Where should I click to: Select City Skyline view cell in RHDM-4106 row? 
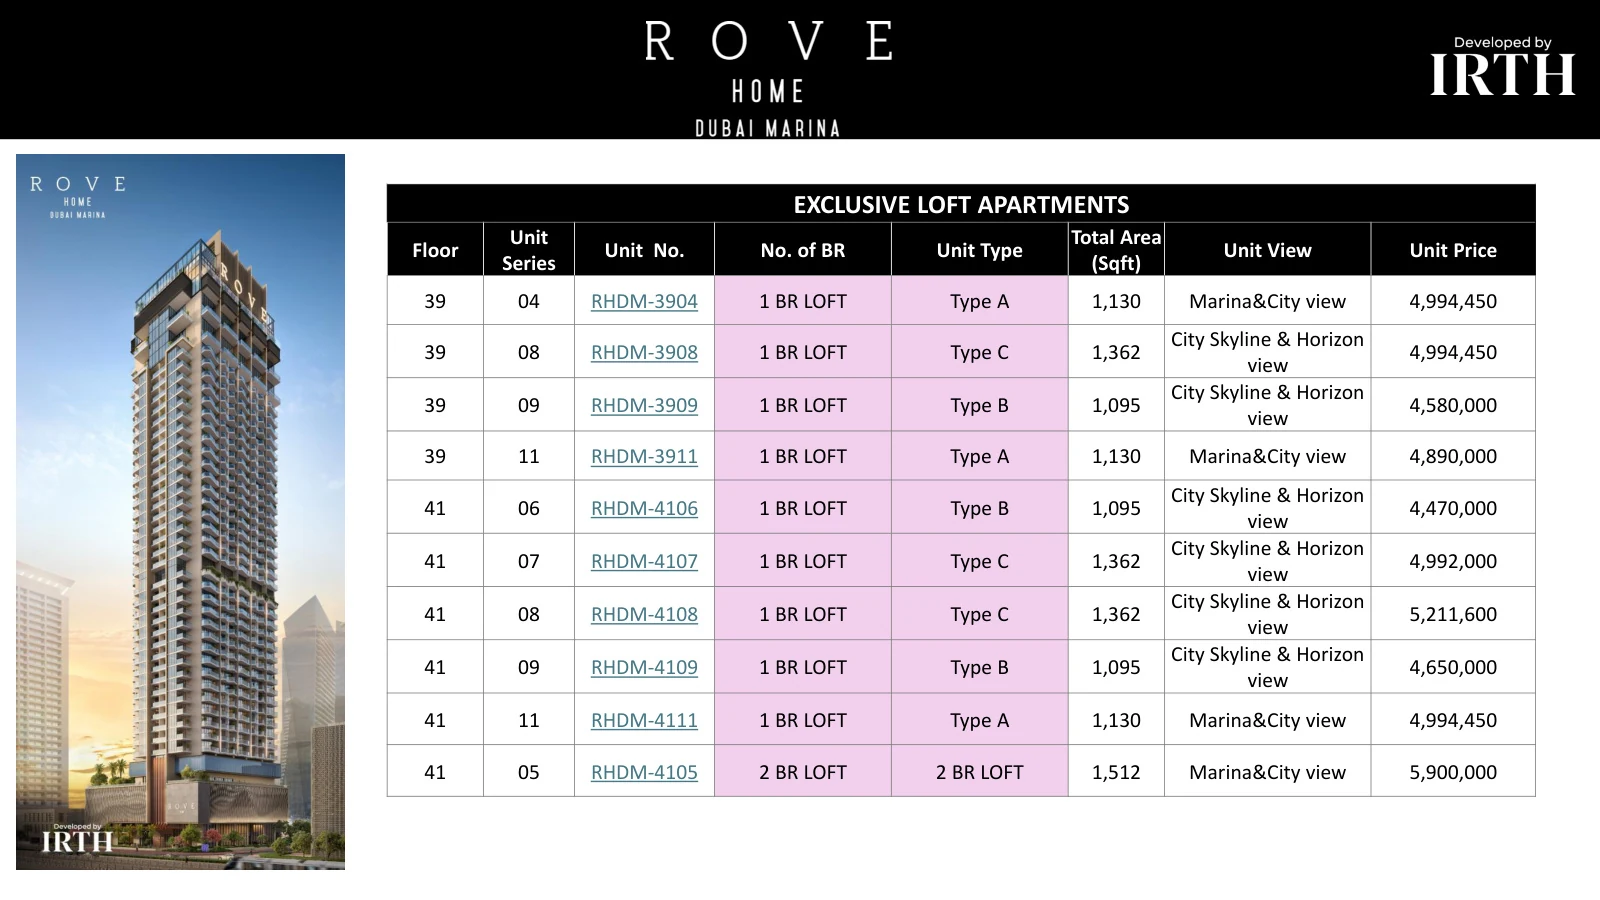coord(1267,508)
